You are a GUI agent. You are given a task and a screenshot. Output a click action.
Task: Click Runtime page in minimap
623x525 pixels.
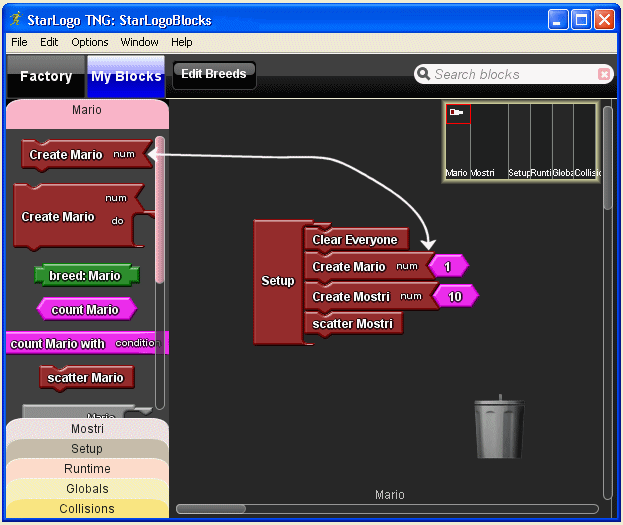click(541, 141)
